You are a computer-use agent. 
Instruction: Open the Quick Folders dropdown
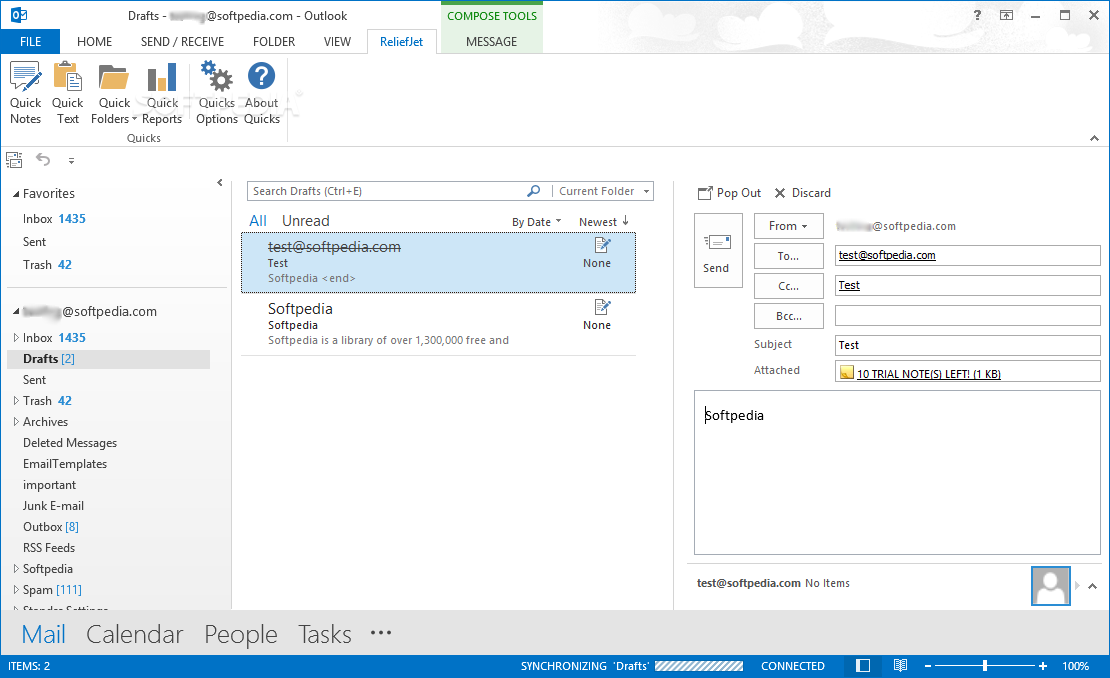113,93
